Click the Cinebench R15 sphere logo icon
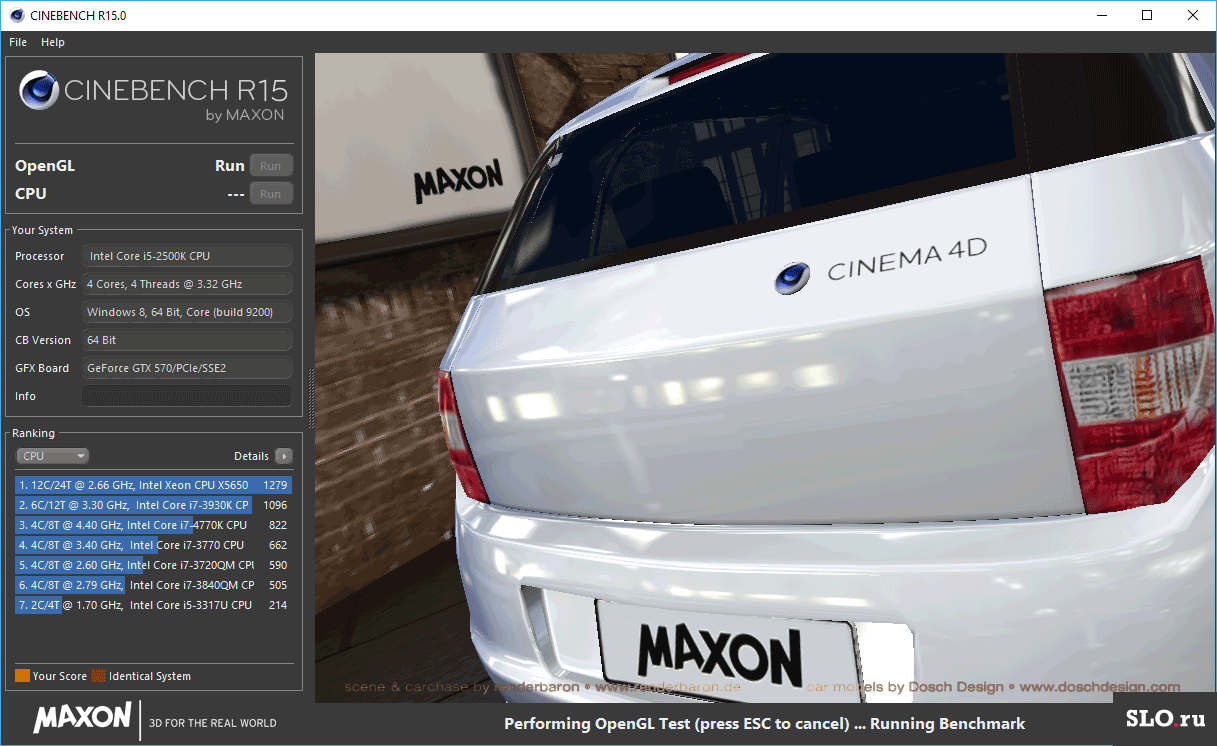Image resolution: width=1217 pixels, height=746 pixels. pyautogui.click(x=39, y=91)
